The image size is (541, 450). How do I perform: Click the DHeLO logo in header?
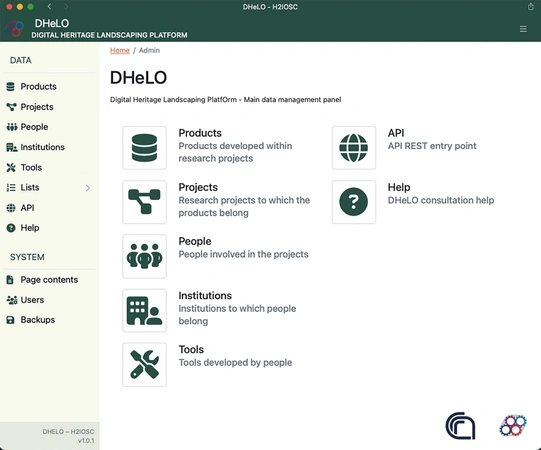pyautogui.click(x=14, y=29)
